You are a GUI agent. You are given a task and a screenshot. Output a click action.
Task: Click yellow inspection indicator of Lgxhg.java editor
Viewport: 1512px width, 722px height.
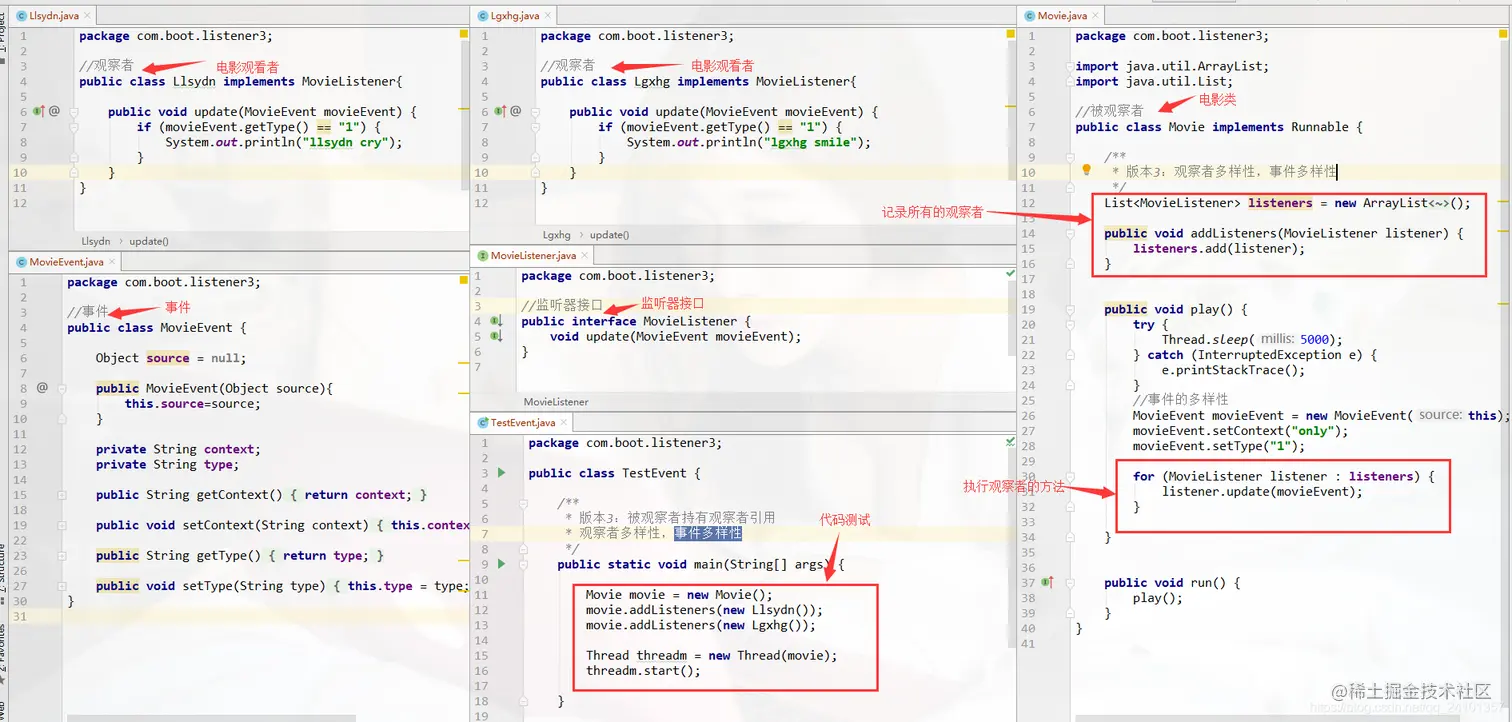click(x=1010, y=34)
